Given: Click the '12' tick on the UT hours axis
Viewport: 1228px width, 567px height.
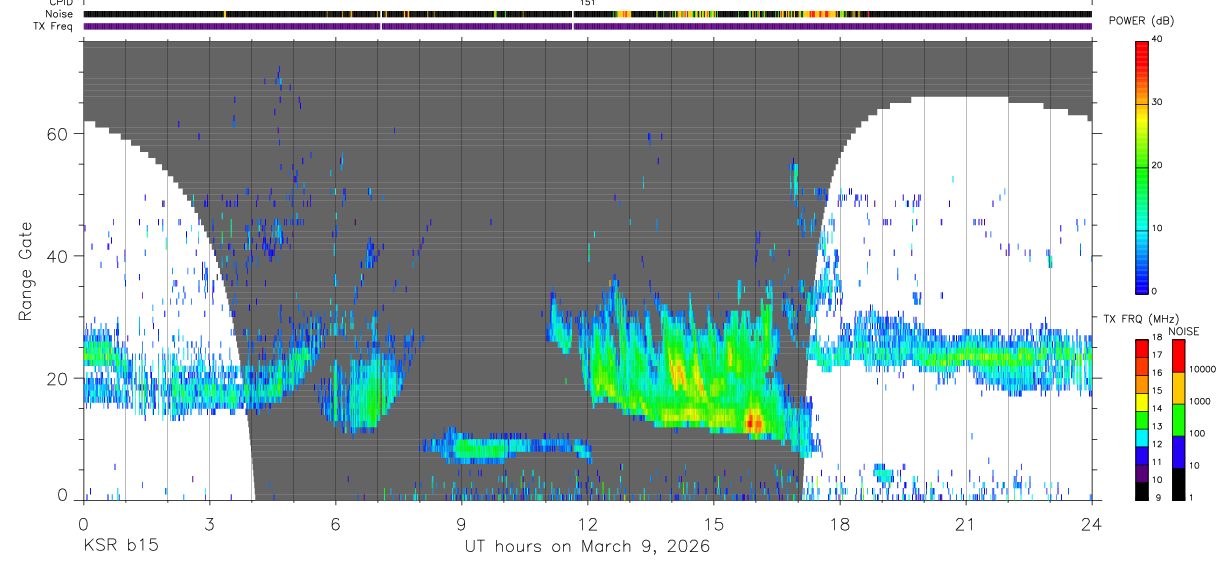Looking at the screenshot, I should [x=587, y=522].
